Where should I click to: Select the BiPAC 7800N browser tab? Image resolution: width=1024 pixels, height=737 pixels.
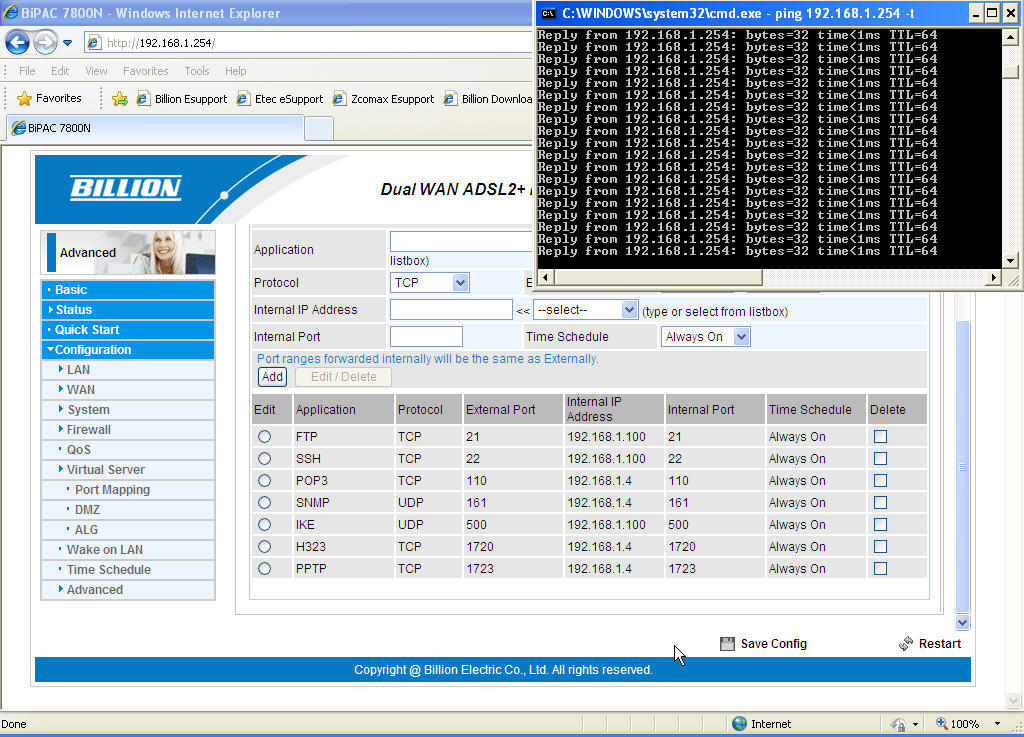click(155, 128)
